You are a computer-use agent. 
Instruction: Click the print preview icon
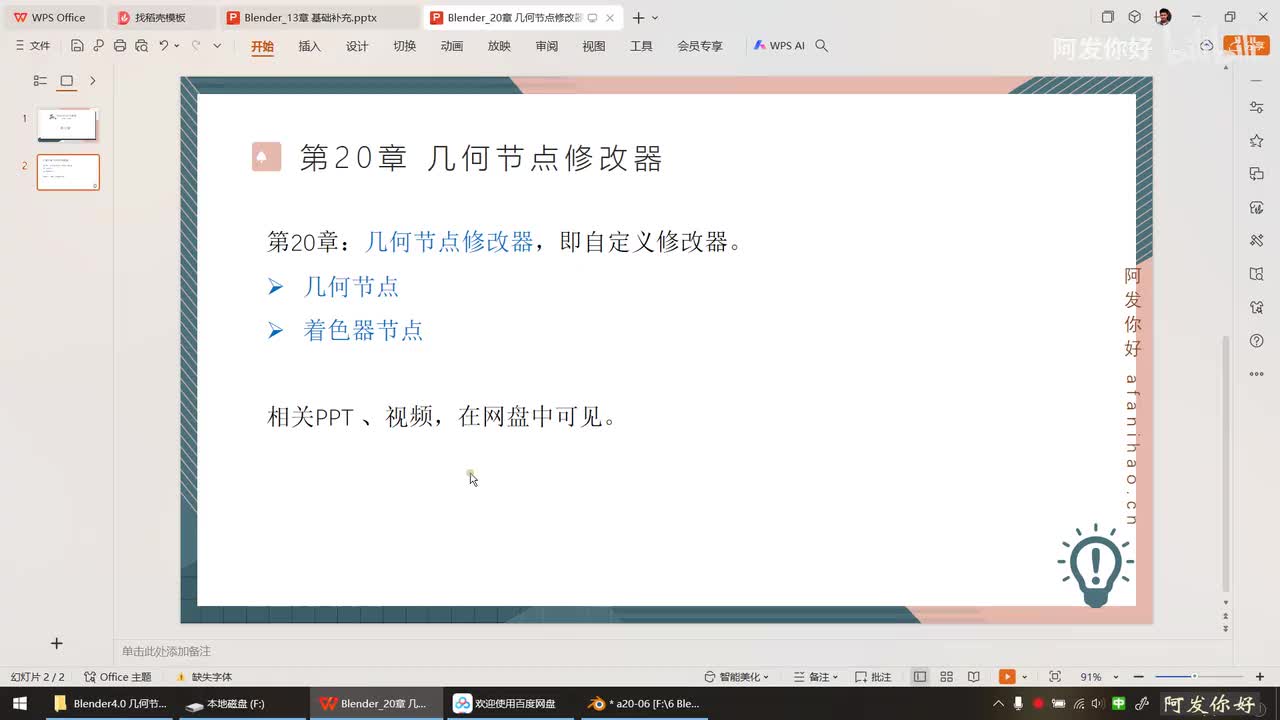pyautogui.click(x=141, y=46)
